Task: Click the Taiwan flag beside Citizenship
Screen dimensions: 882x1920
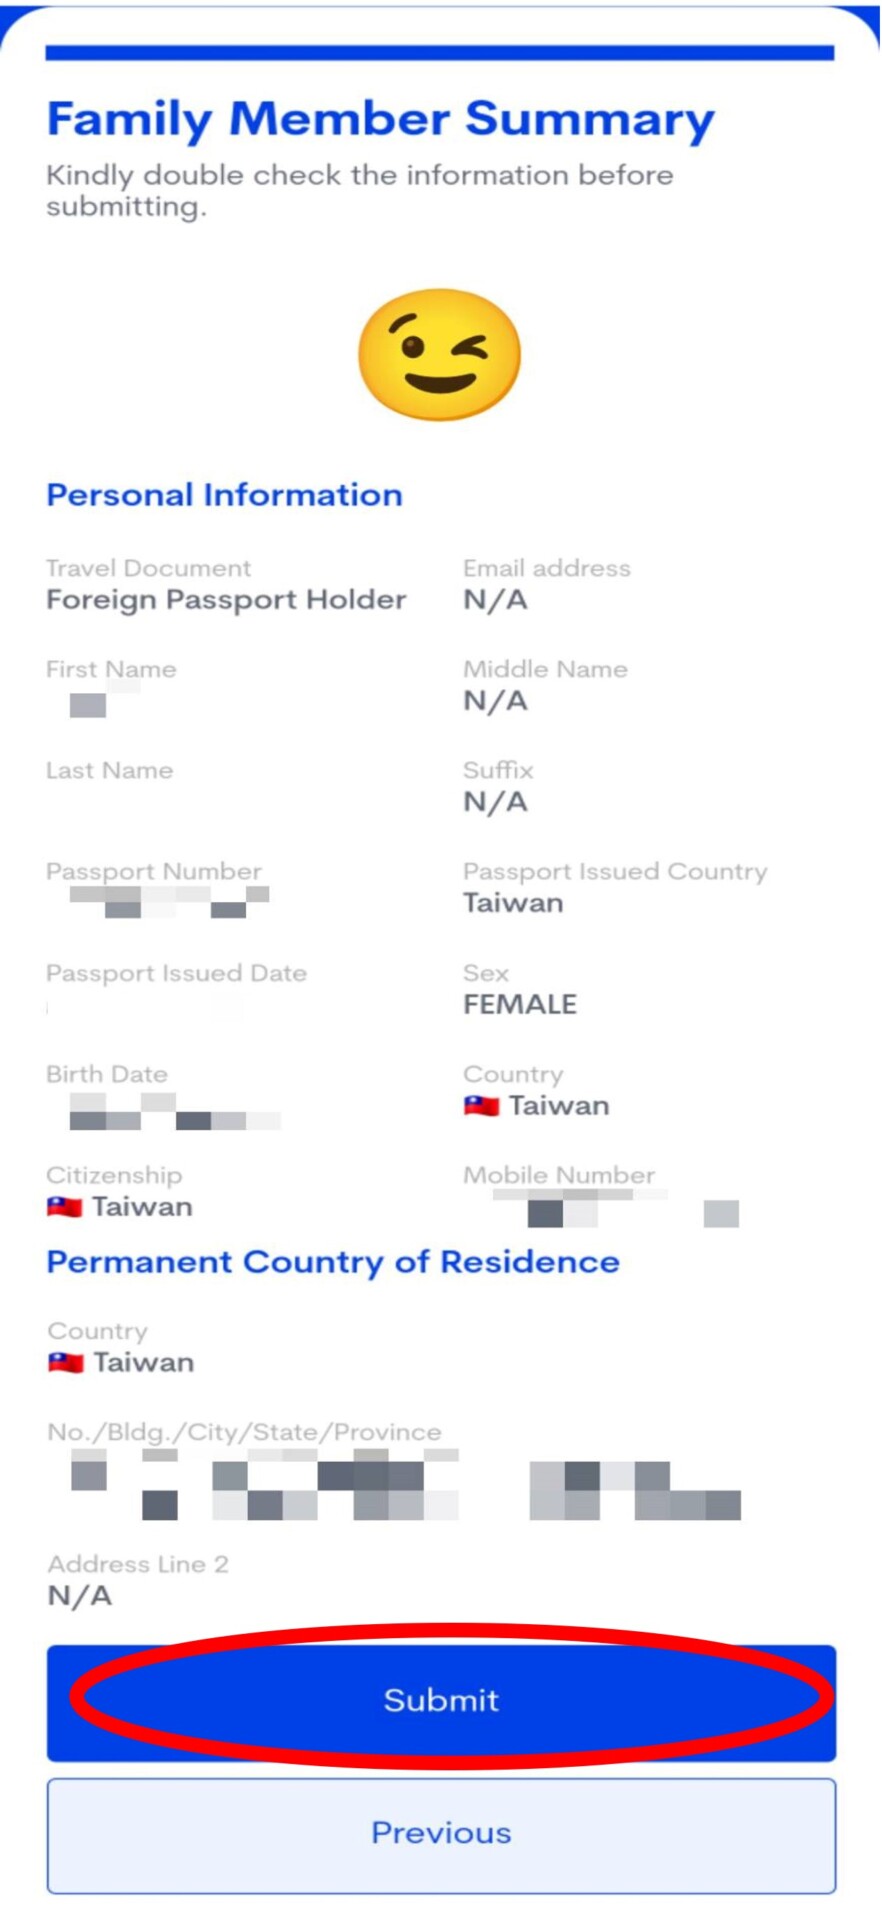Action: (65, 1207)
